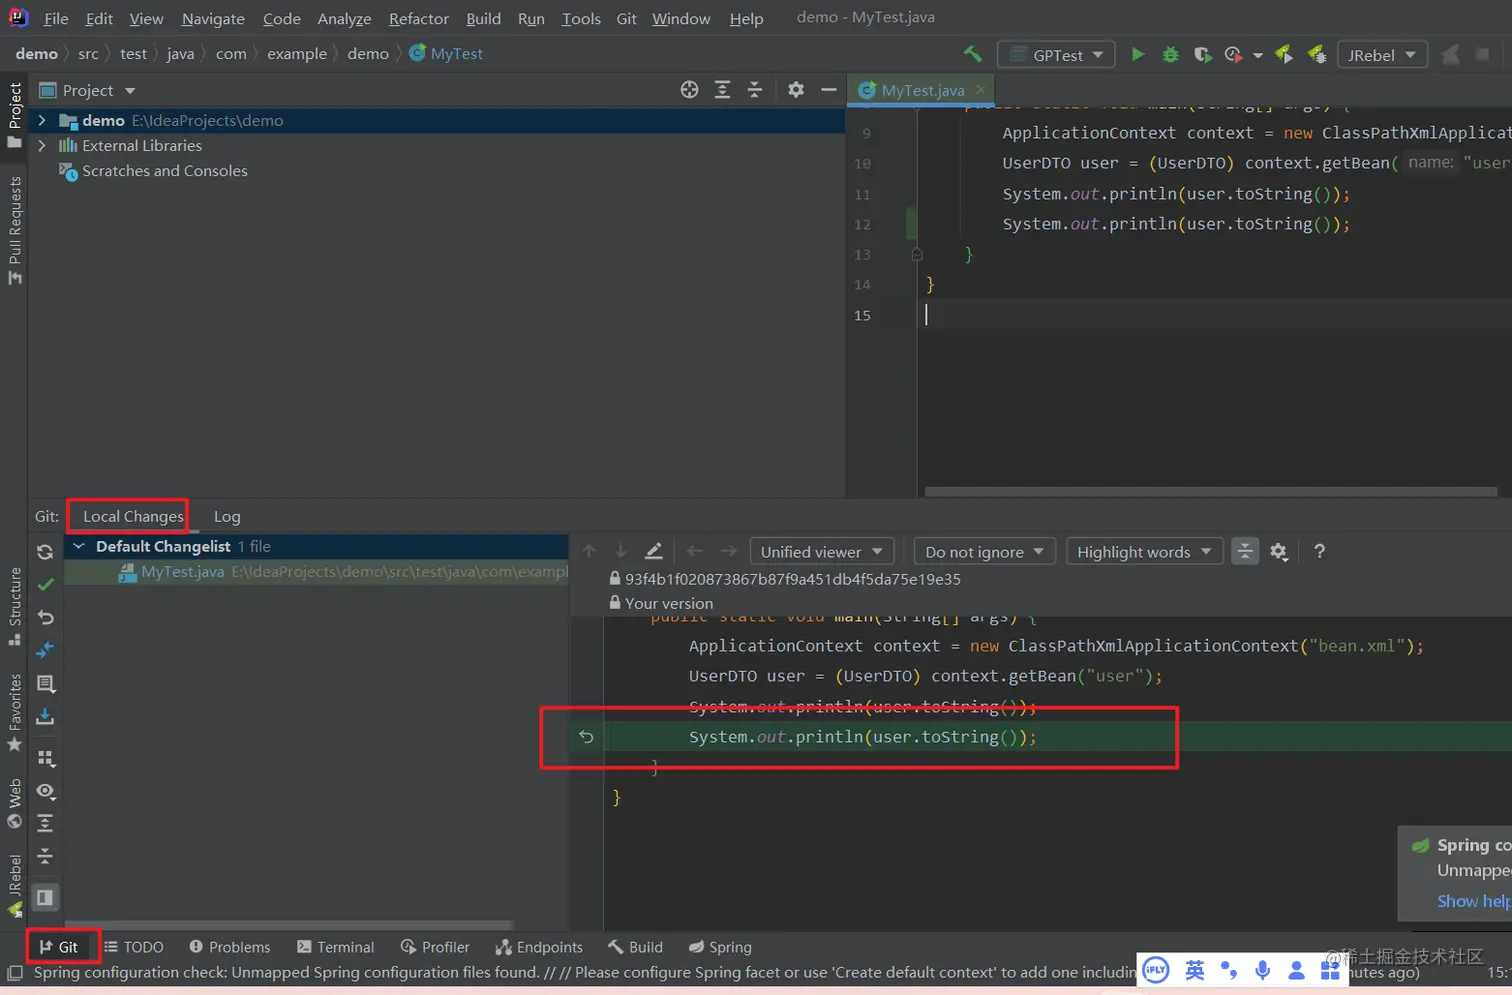Debug GPTest with the bug icon
This screenshot has height=995, width=1512.
click(1170, 54)
